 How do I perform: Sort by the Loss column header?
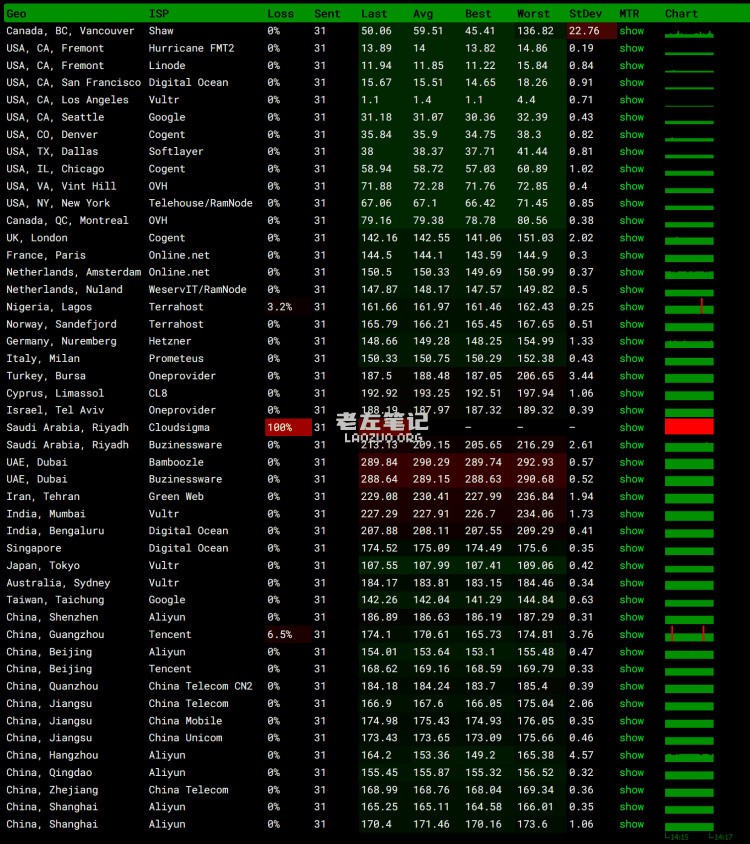[x=280, y=14]
